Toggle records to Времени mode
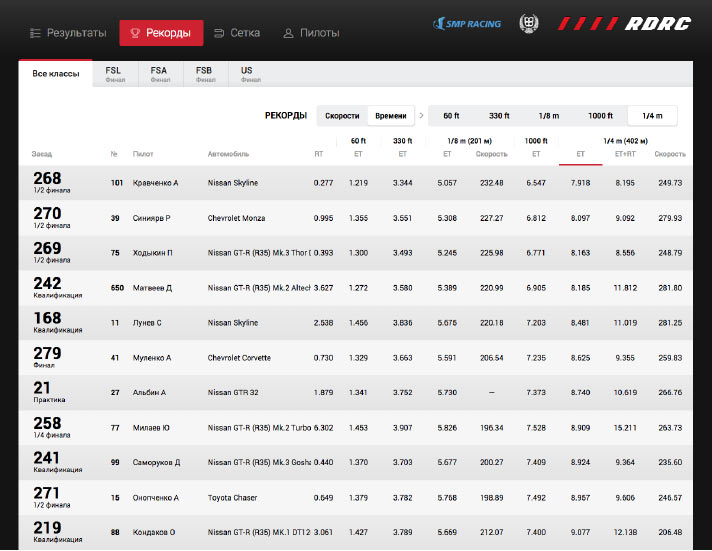 click(x=390, y=116)
